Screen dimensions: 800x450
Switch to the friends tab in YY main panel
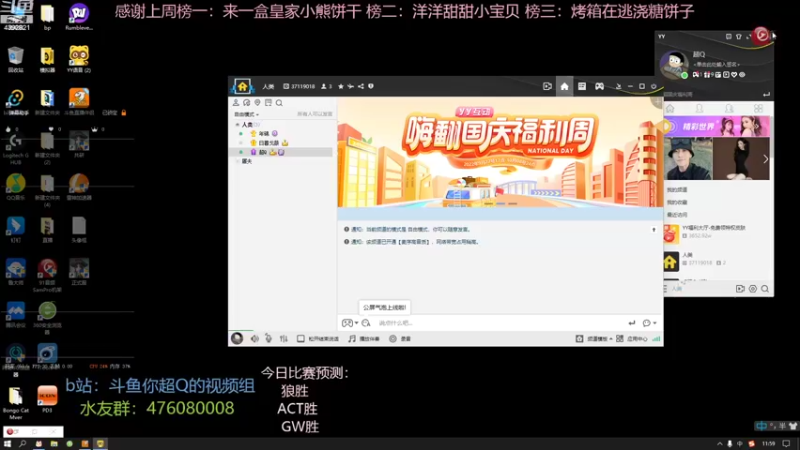(x=699, y=109)
